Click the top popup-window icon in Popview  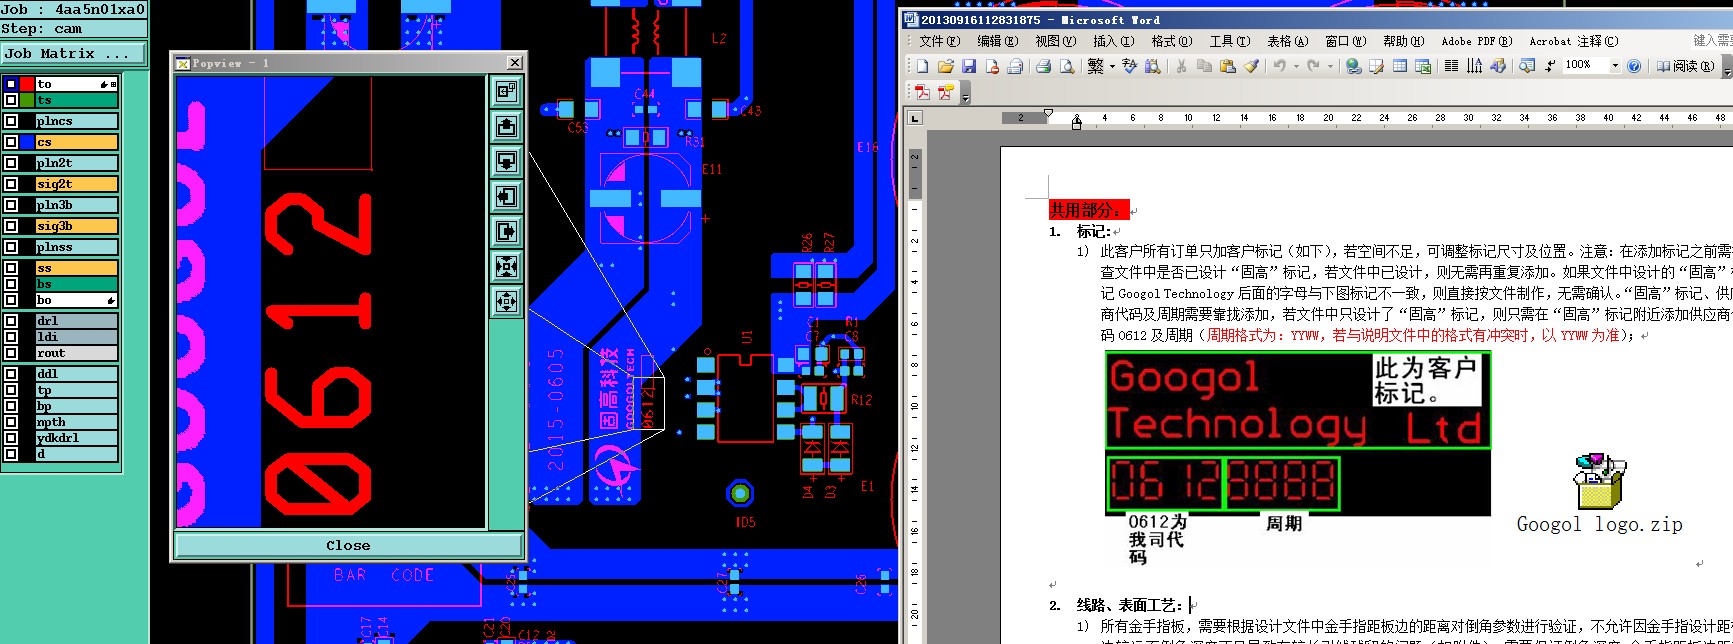click(507, 92)
